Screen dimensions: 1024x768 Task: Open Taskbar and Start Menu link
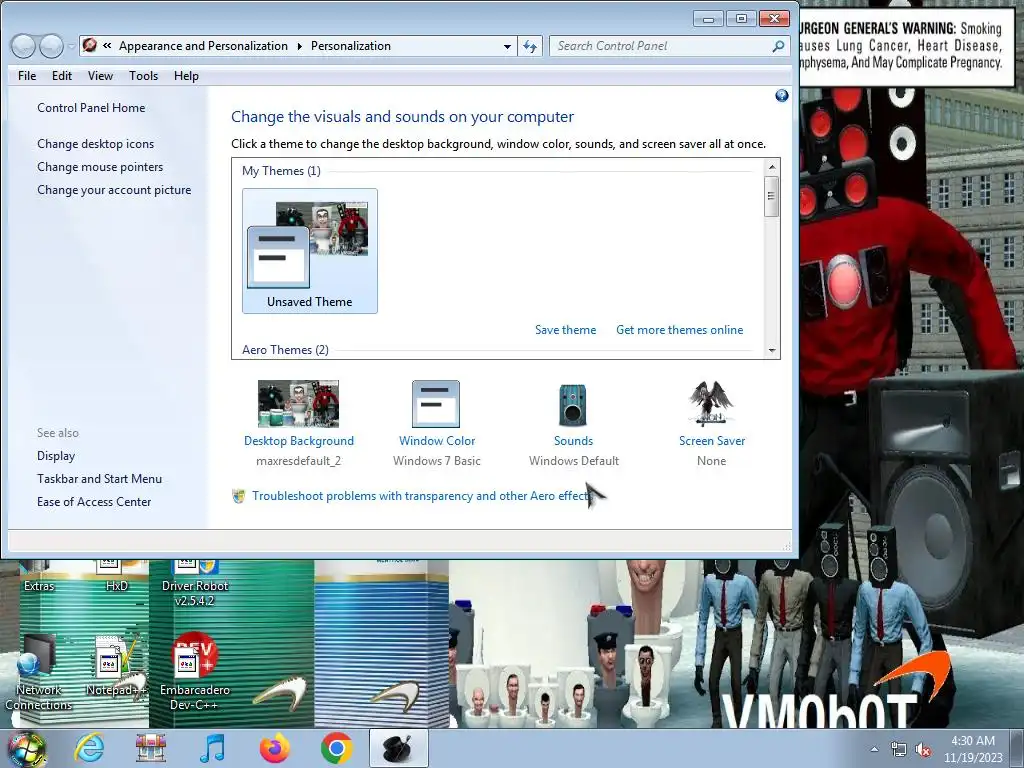click(99, 479)
